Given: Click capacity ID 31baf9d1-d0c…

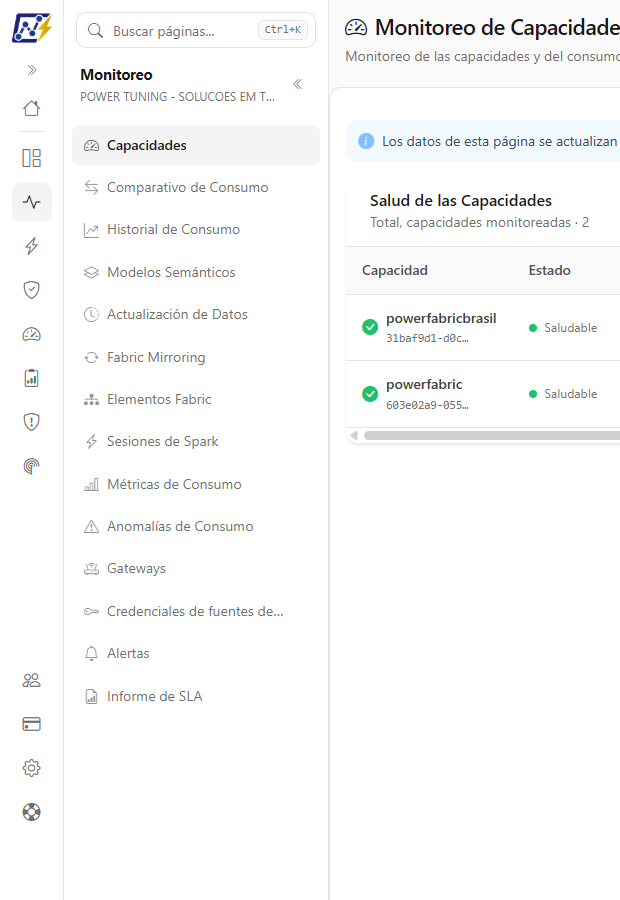Looking at the screenshot, I should tap(427, 338).
